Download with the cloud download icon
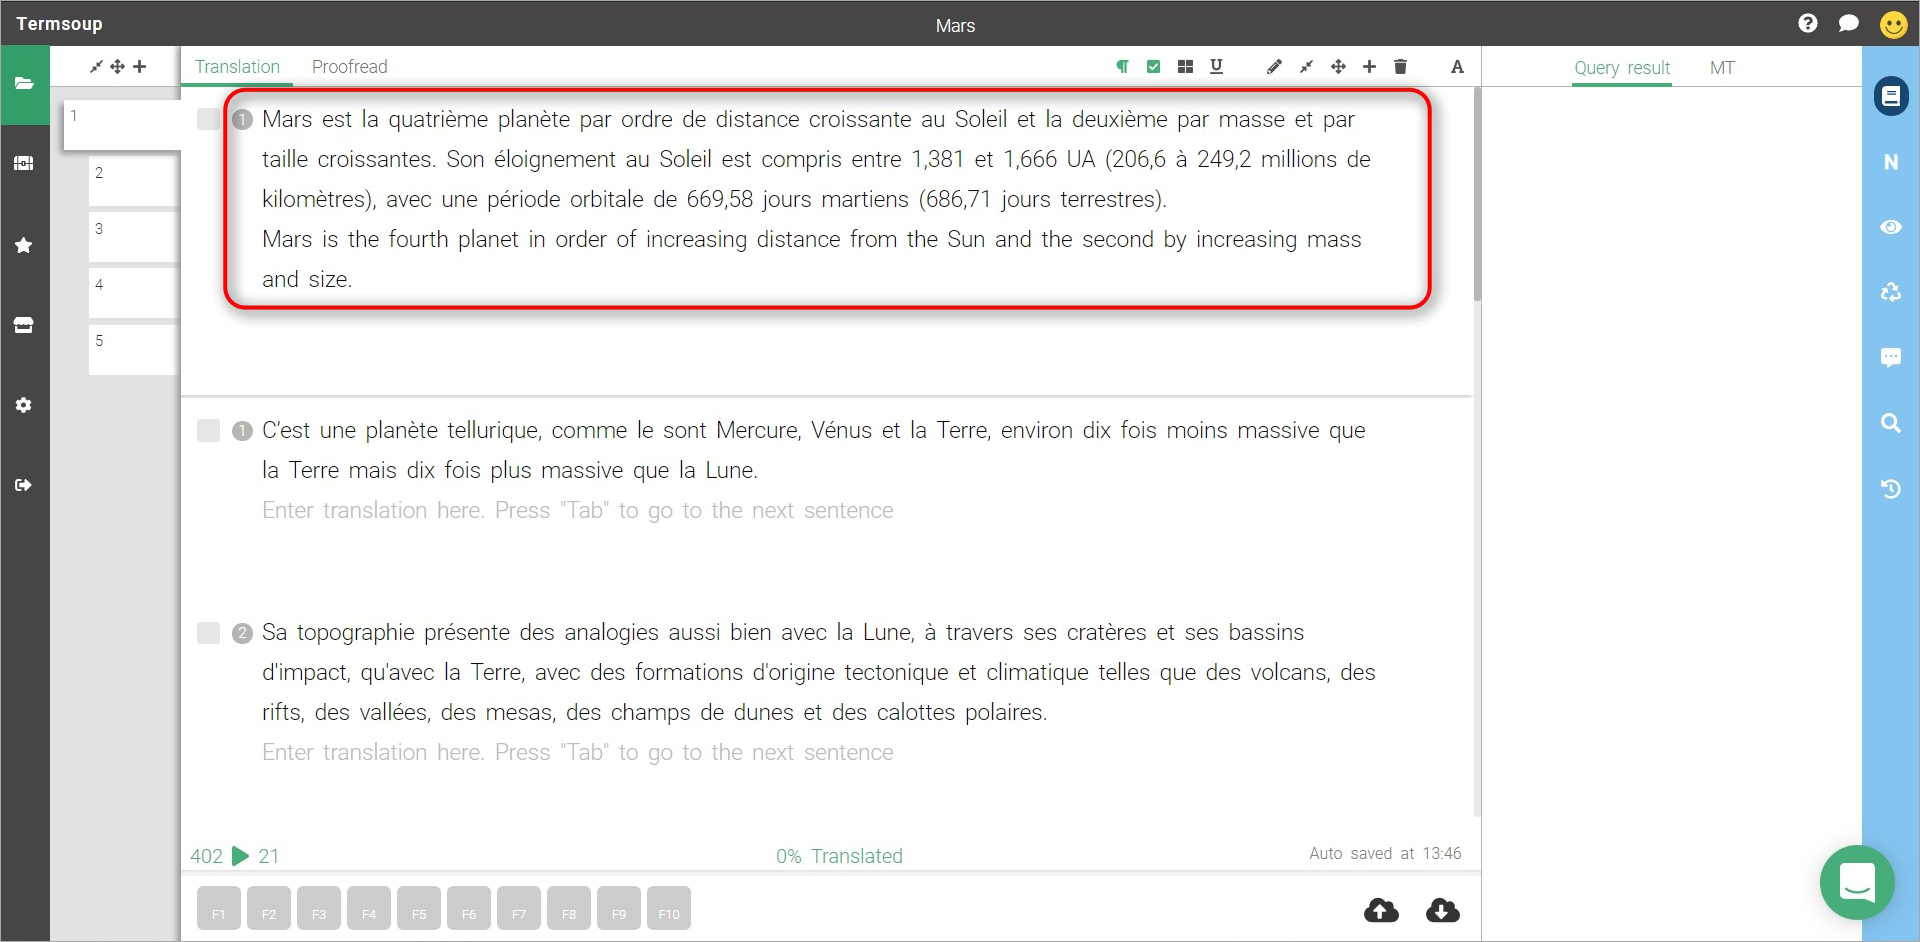1920x942 pixels. [x=1442, y=910]
